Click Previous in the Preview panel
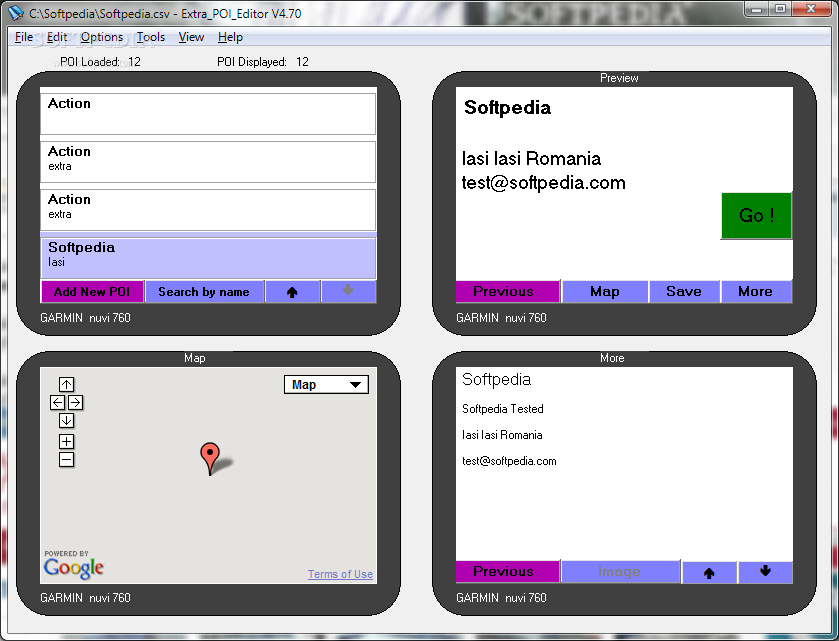This screenshot has height=641, width=839. click(x=507, y=292)
